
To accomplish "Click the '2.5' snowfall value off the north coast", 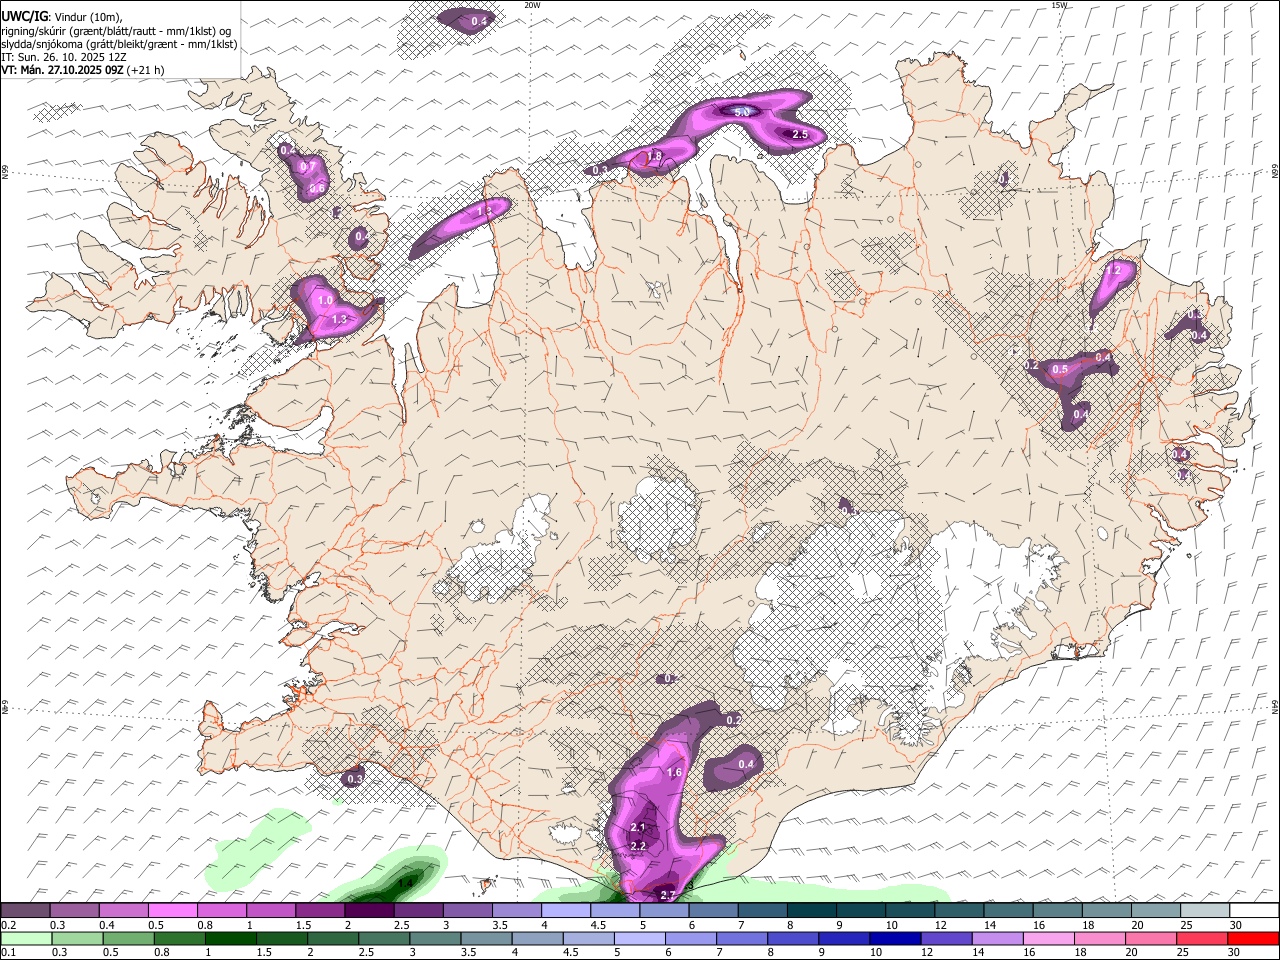I will pyautogui.click(x=799, y=134).
